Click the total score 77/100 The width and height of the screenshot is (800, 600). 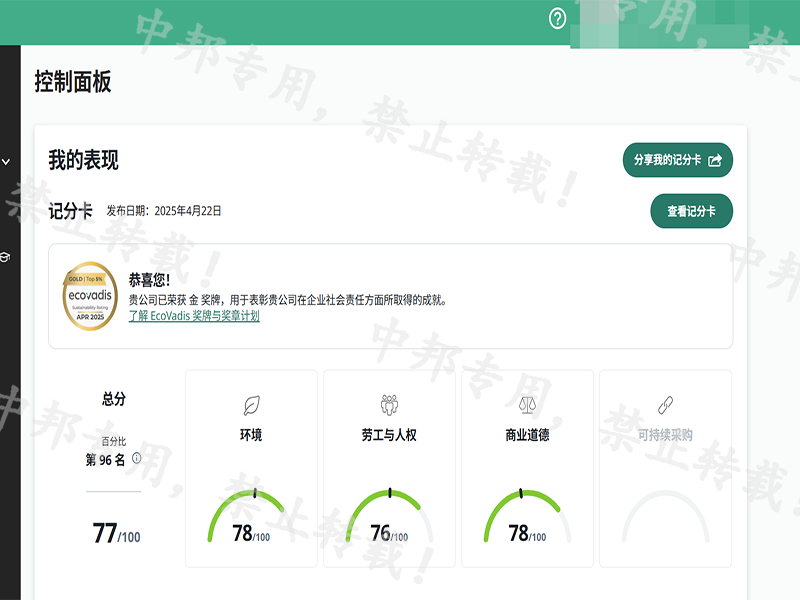pyautogui.click(x=116, y=534)
